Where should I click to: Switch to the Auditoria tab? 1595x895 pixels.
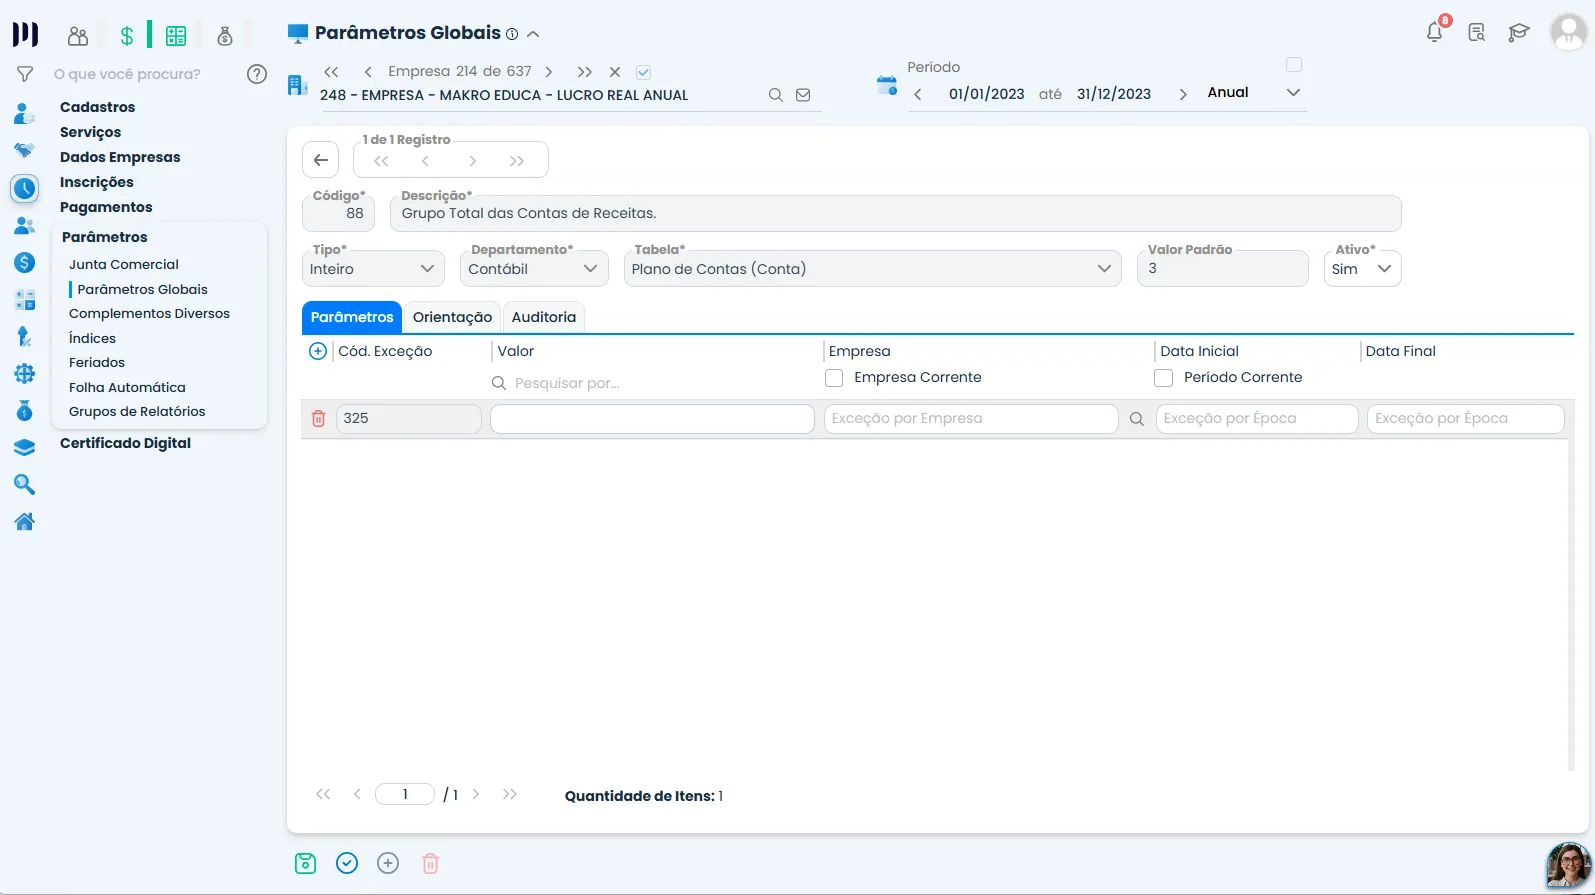(x=544, y=317)
